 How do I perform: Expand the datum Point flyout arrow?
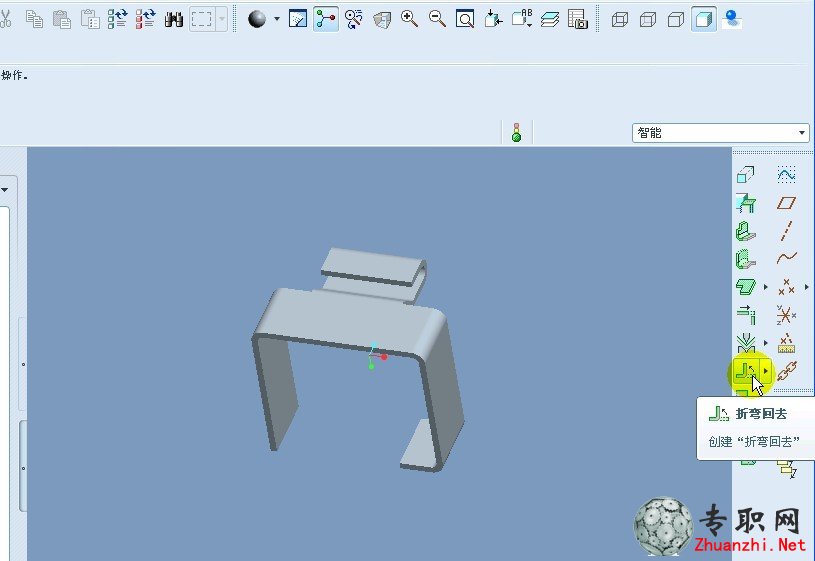(806, 286)
